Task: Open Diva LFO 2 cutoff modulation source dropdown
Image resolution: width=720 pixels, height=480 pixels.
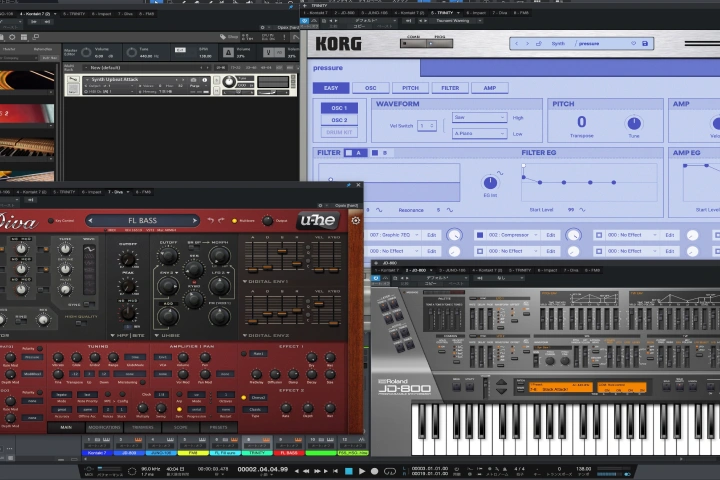Action: click(220, 273)
